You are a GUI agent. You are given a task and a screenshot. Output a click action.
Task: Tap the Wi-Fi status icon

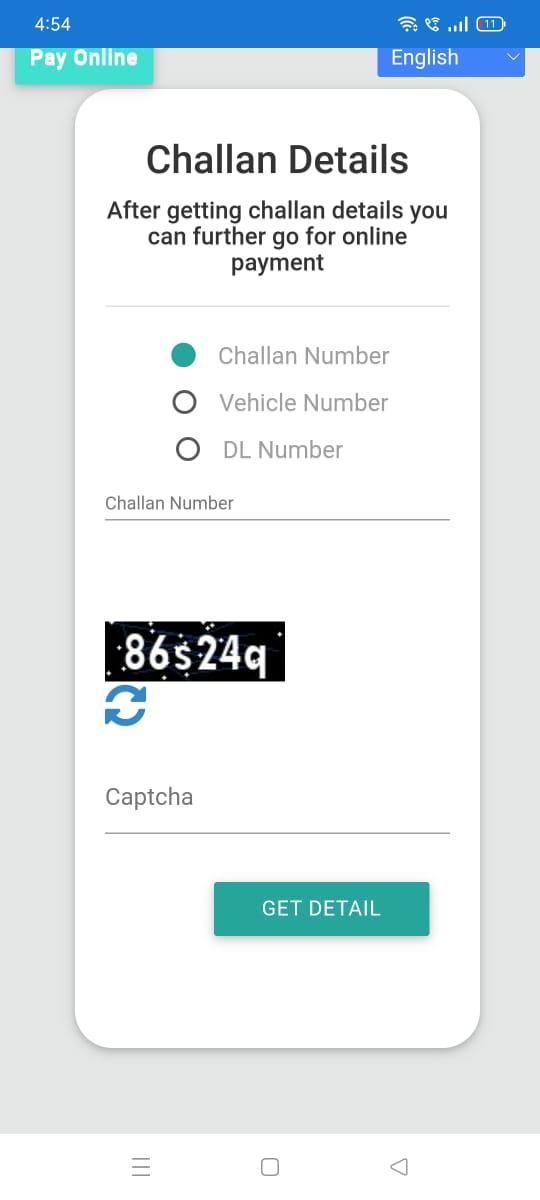(407, 23)
